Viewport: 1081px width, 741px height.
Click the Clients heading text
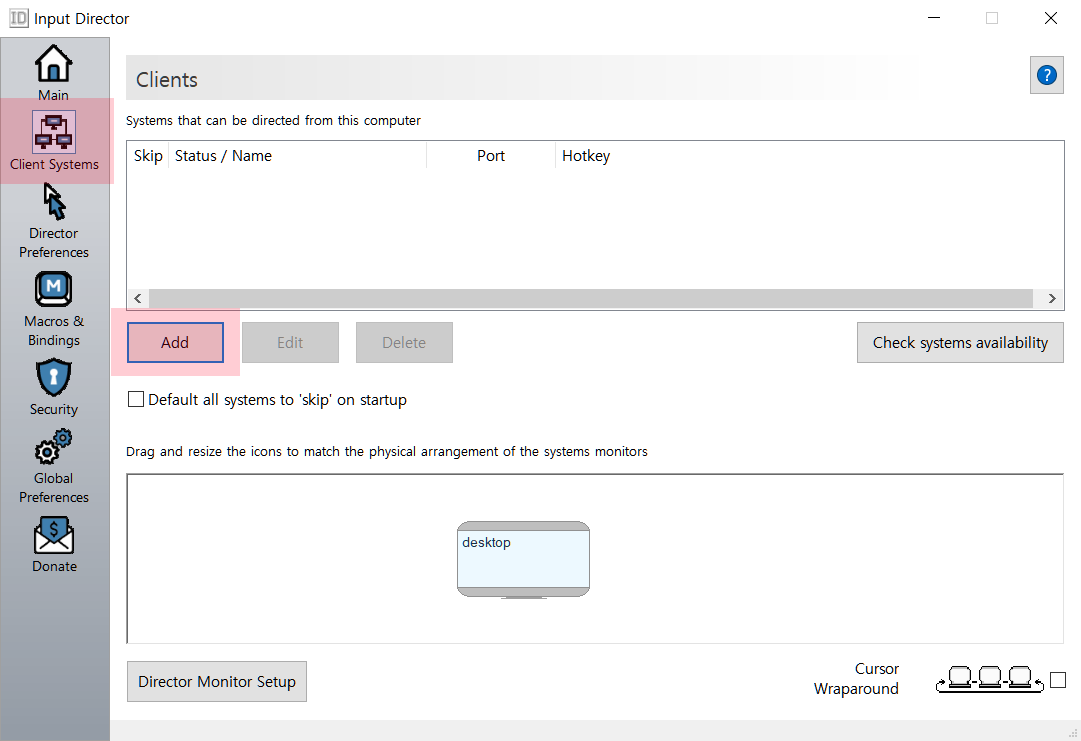click(167, 80)
